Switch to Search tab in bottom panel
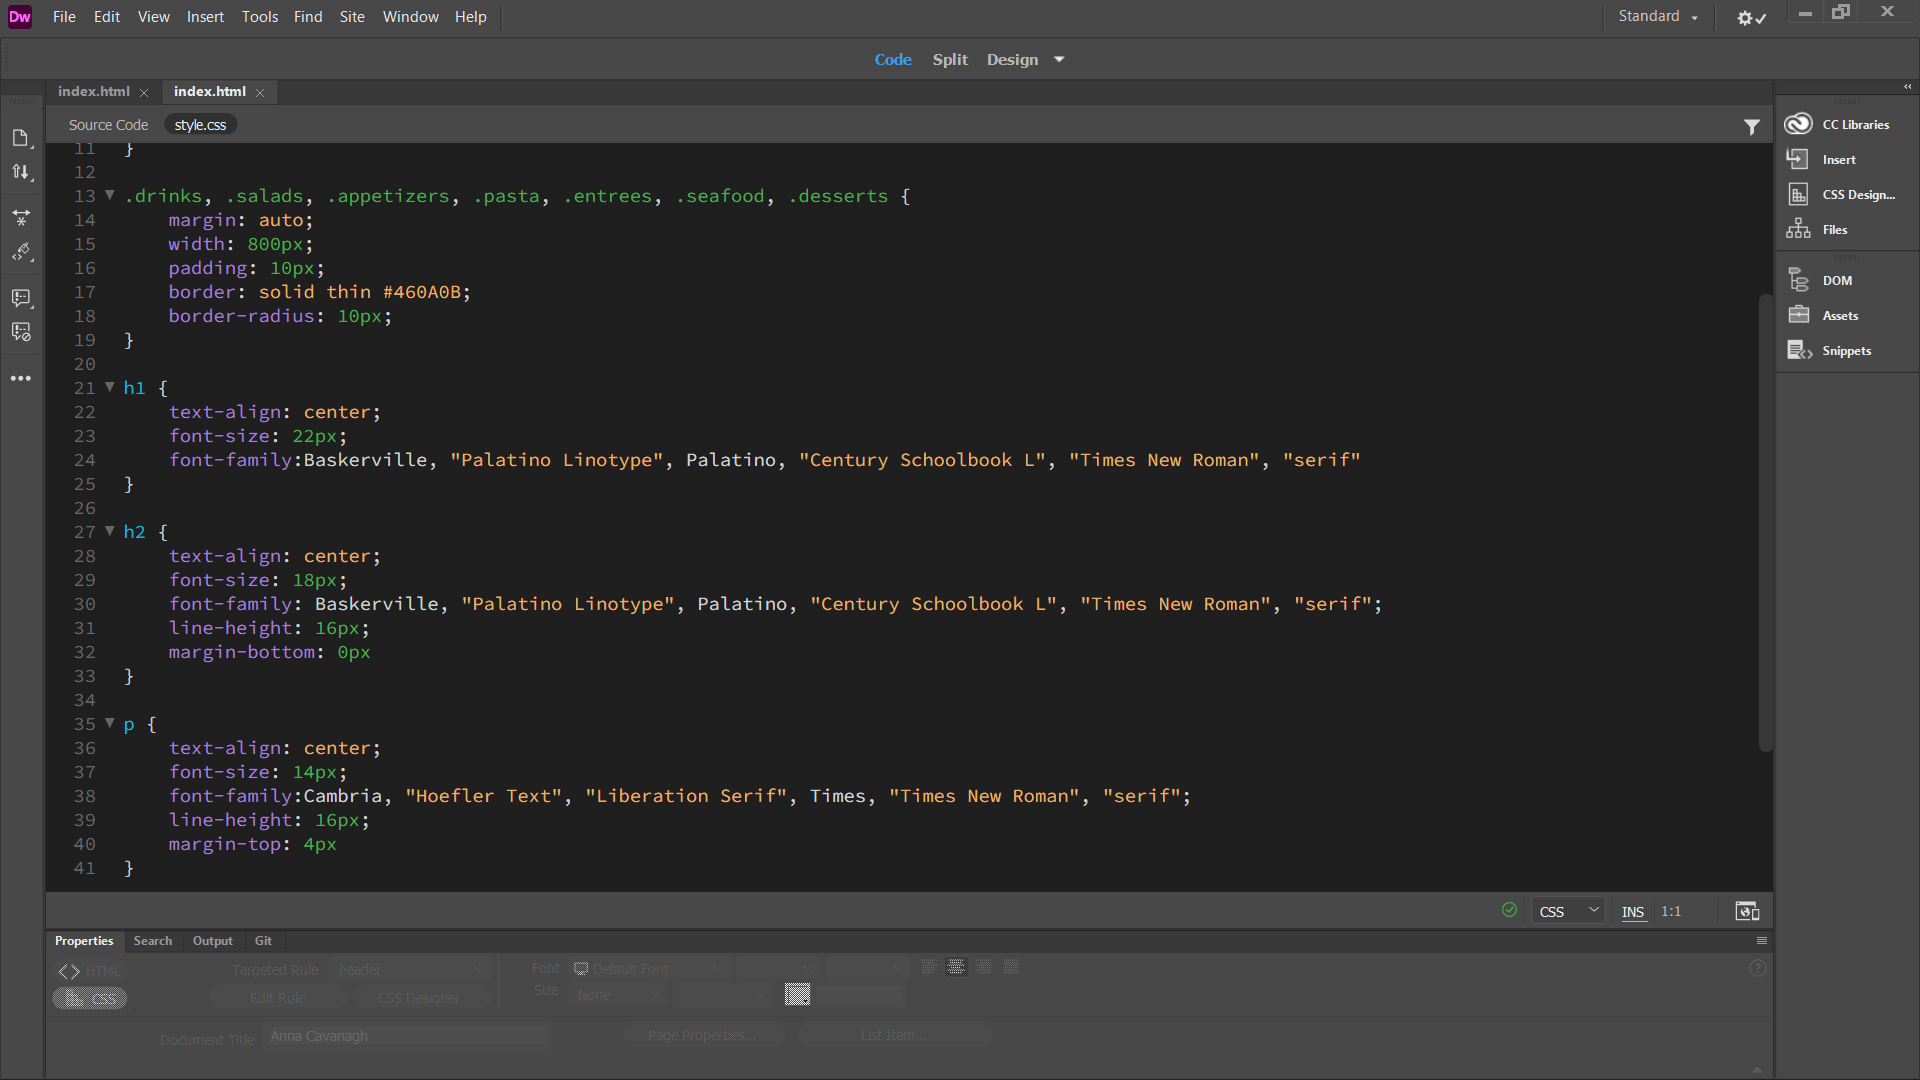Viewport: 1920px width, 1080px height. pyautogui.click(x=153, y=941)
